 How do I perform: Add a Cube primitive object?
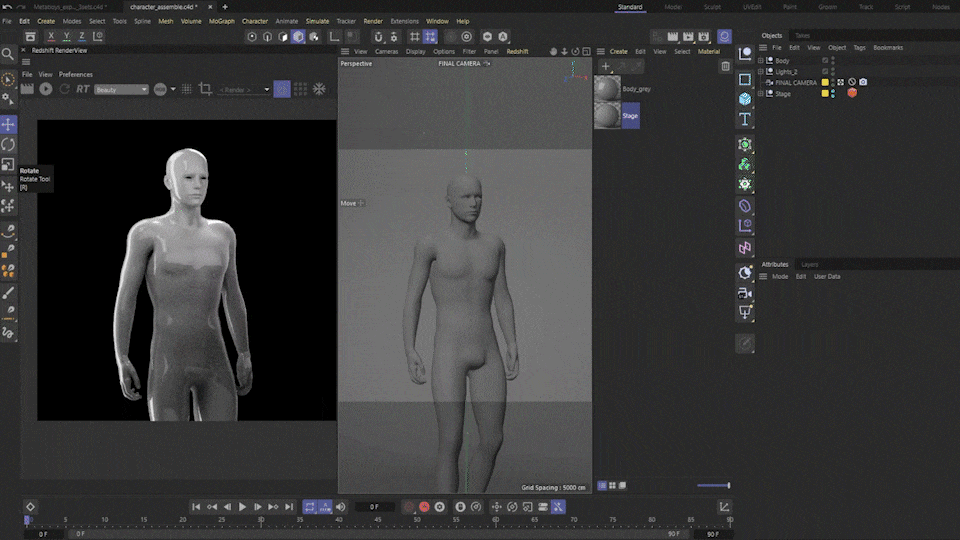point(745,99)
